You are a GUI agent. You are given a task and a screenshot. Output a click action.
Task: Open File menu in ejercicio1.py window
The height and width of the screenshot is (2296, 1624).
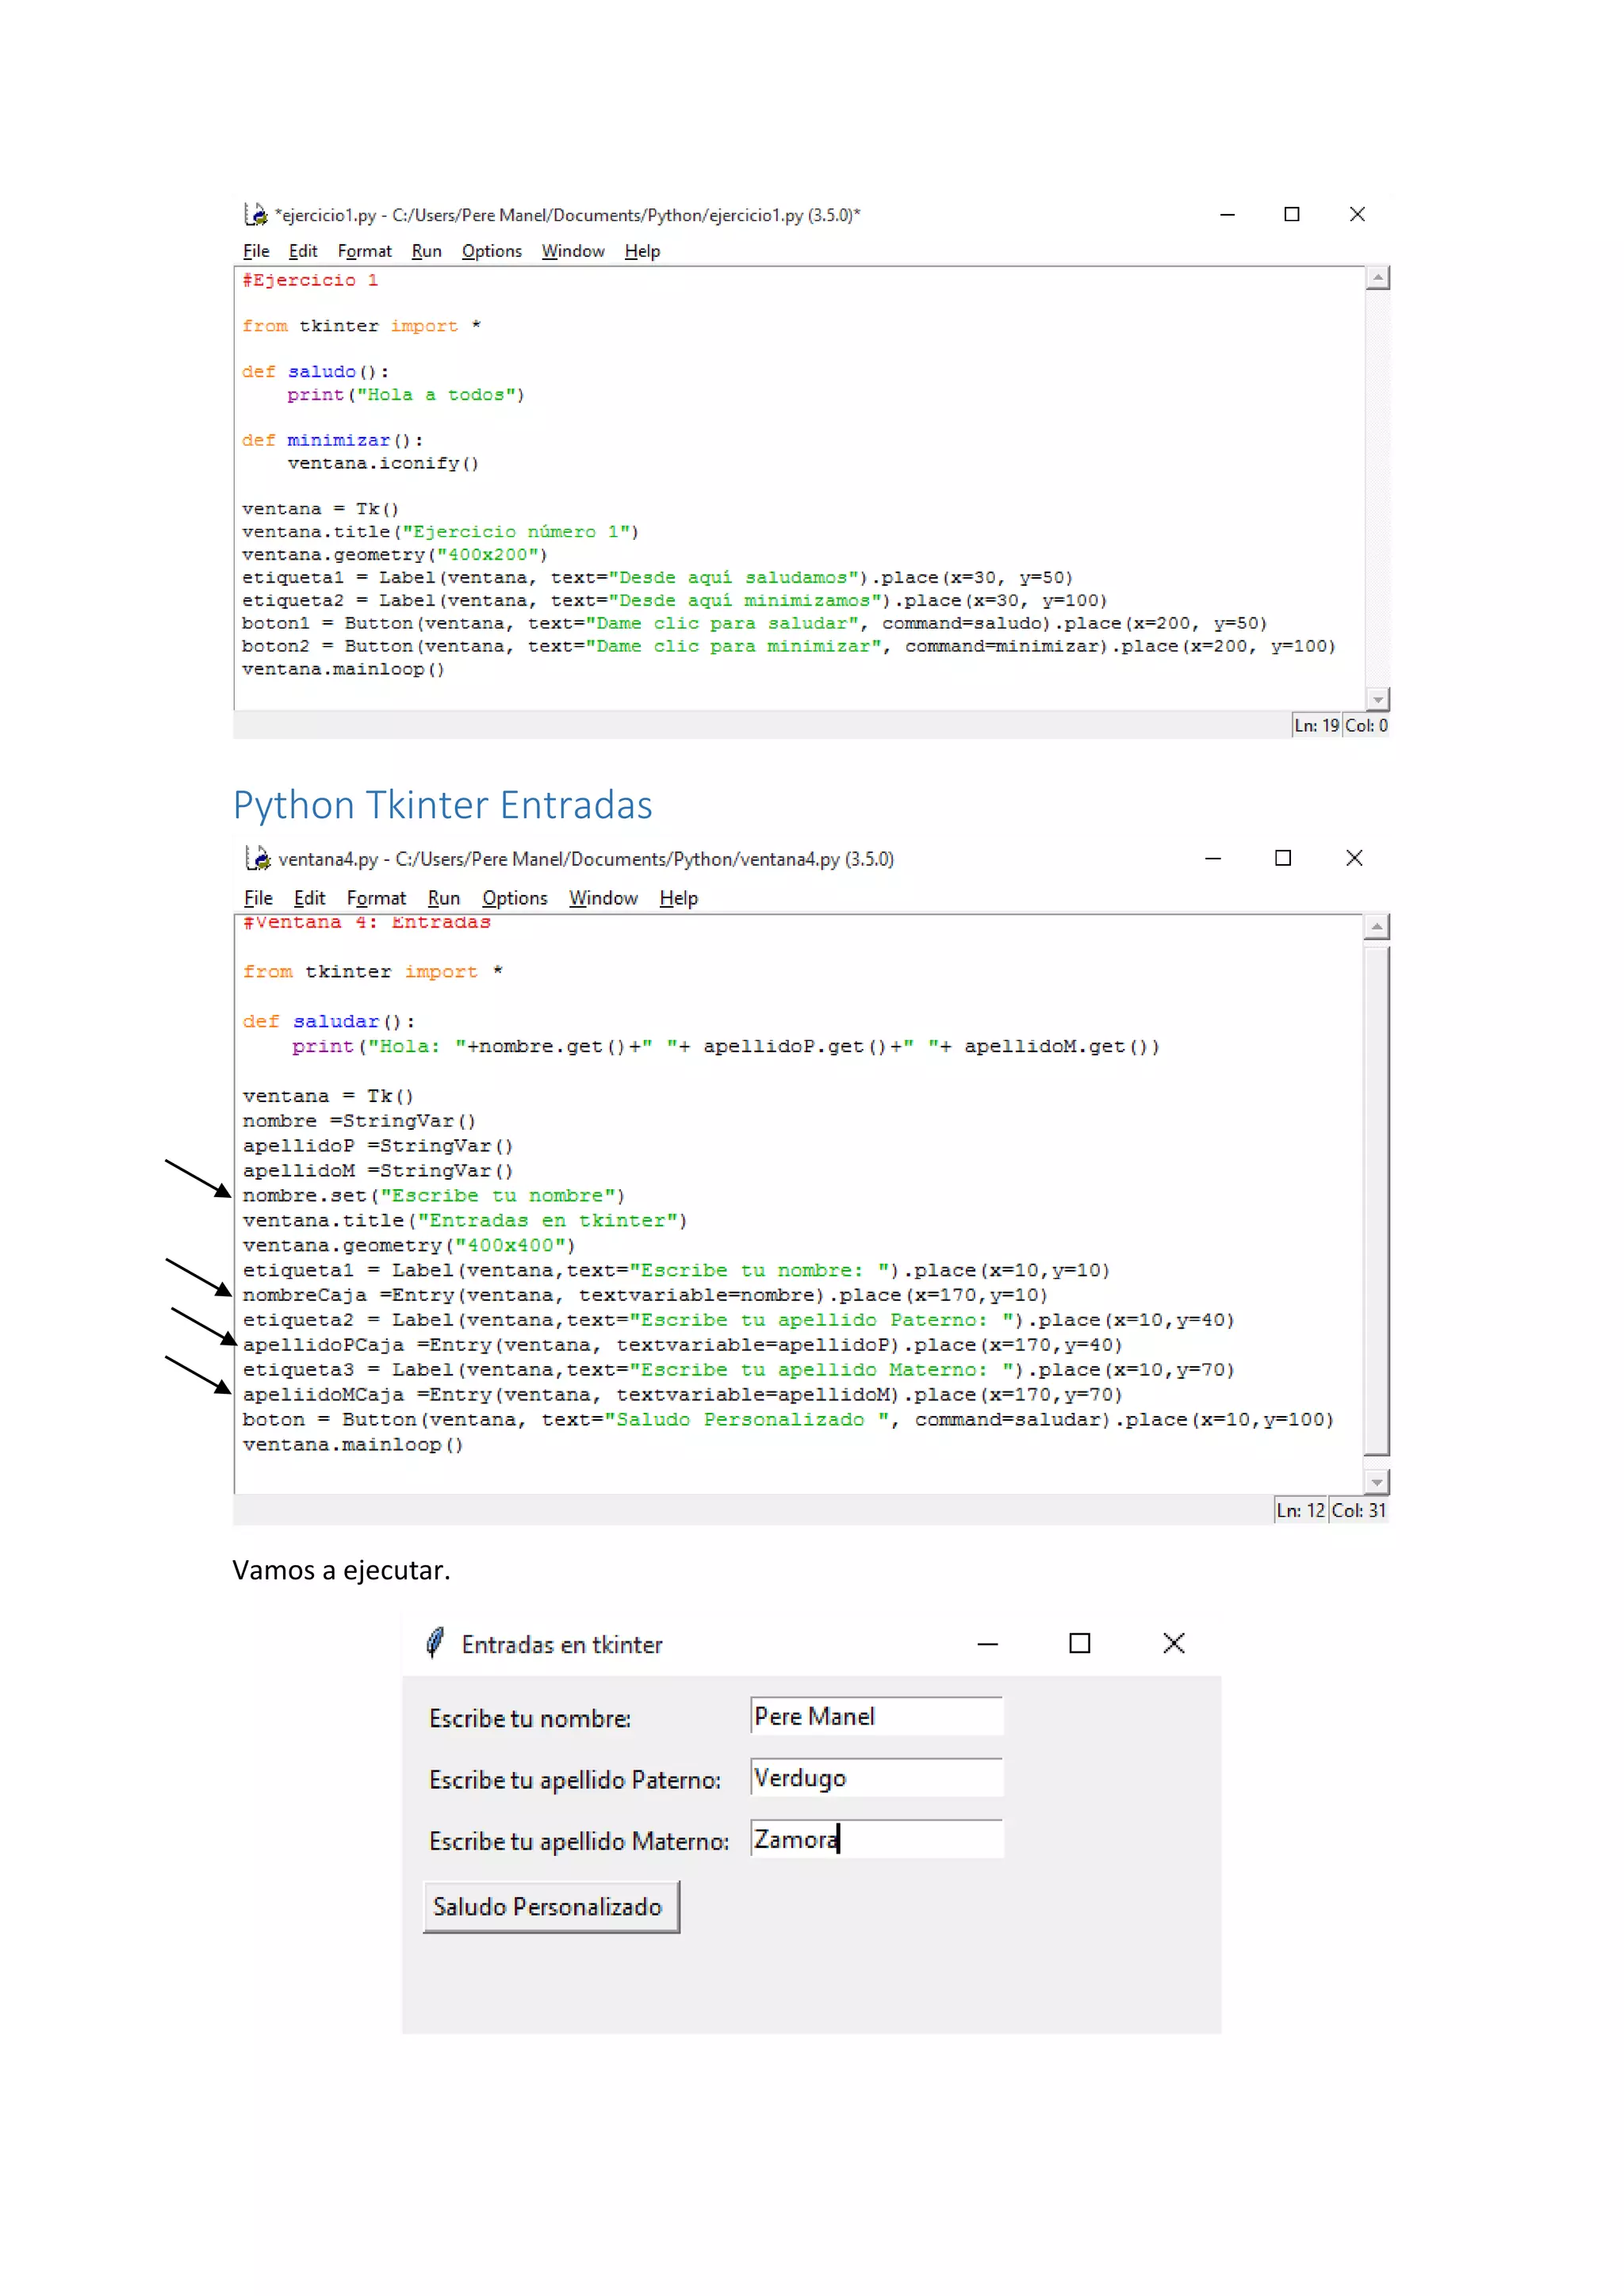coord(256,251)
